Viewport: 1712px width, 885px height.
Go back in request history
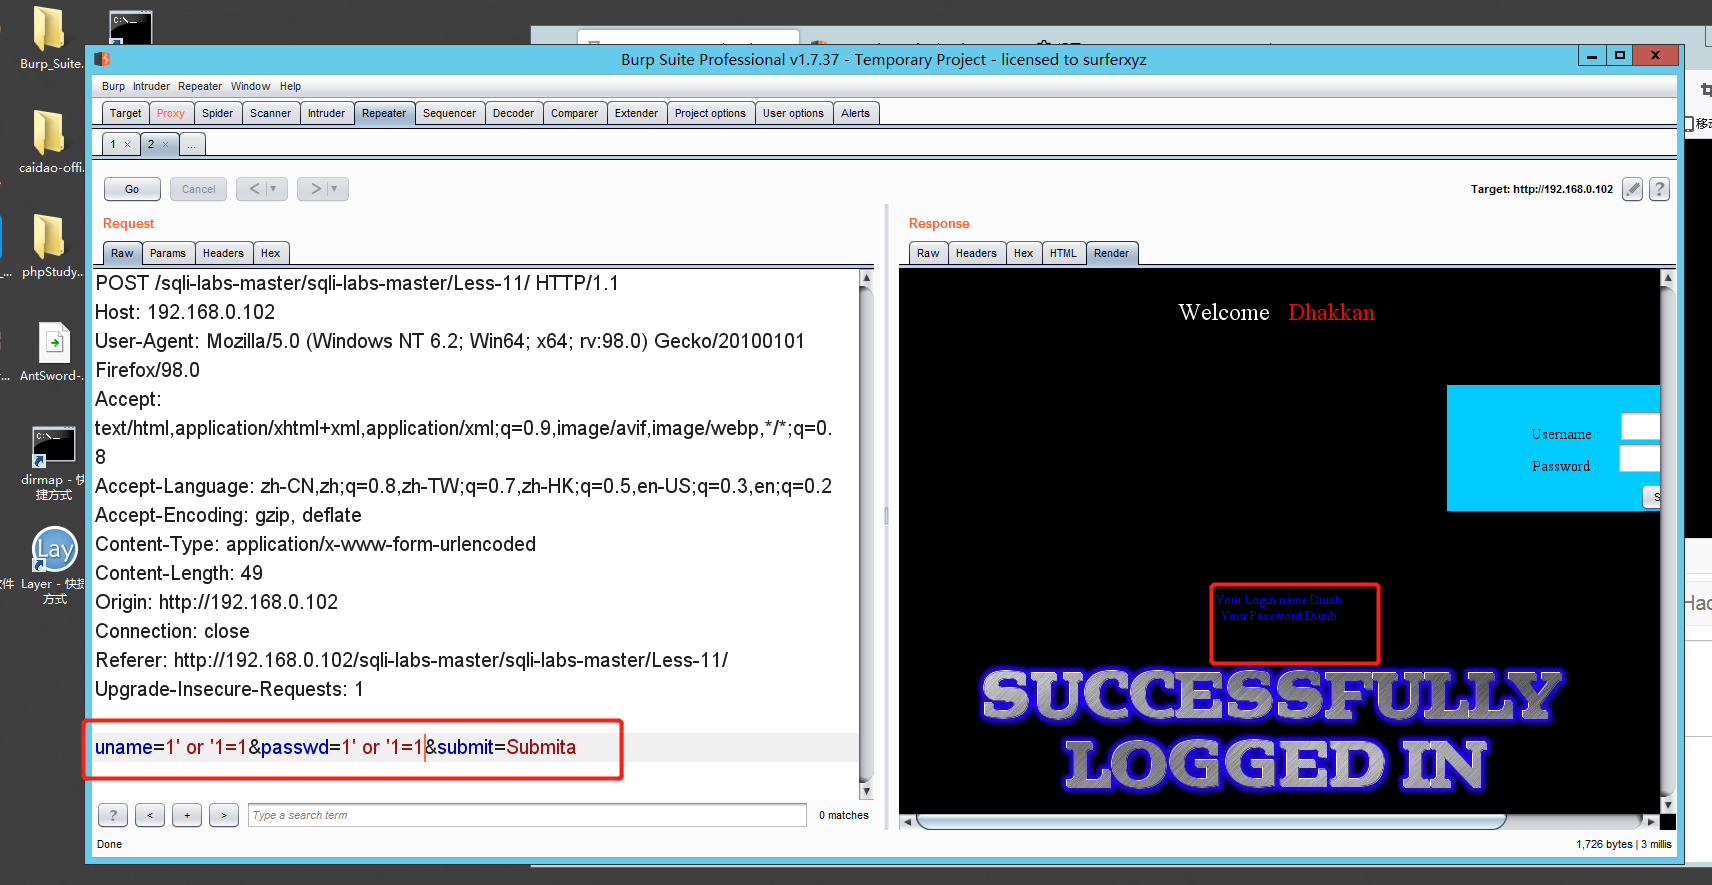coord(254,189)
